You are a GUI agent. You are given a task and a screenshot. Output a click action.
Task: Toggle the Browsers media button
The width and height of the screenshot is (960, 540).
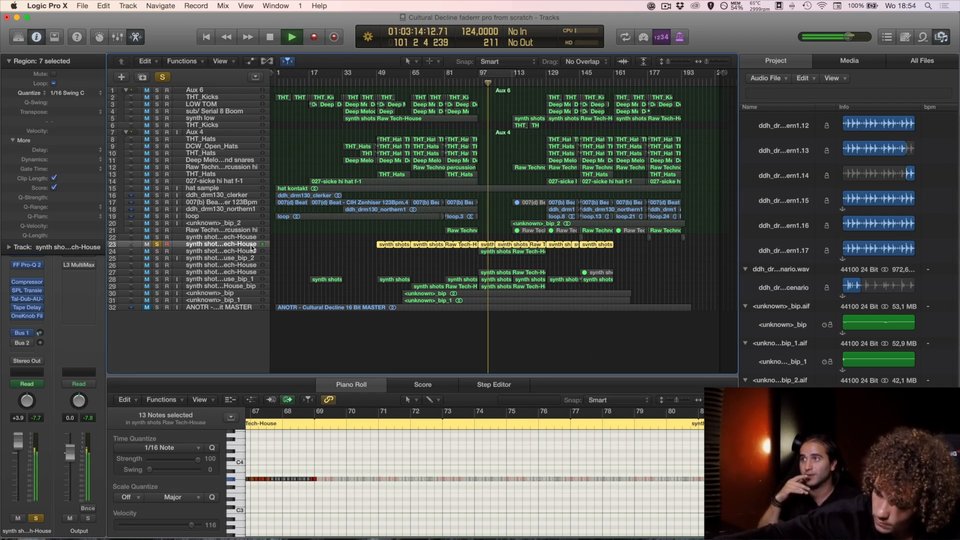coord(941,37)
